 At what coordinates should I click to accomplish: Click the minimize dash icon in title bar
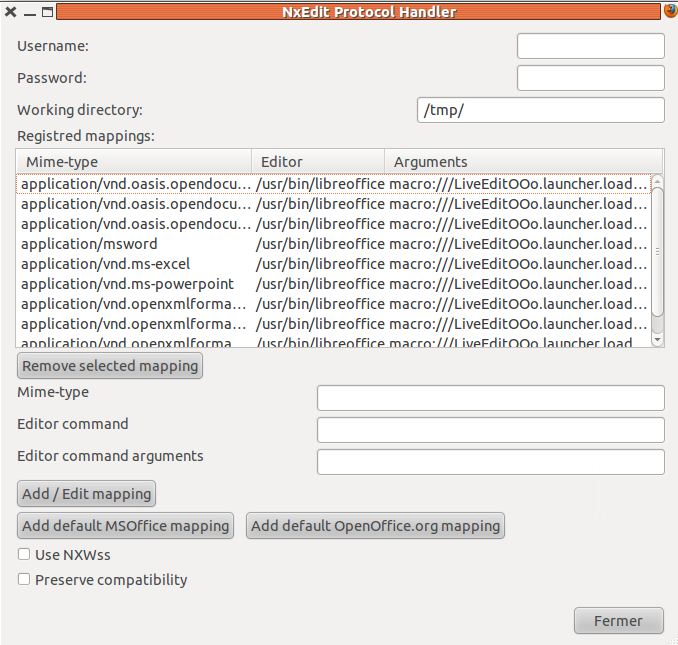click(x=30, y=12)
